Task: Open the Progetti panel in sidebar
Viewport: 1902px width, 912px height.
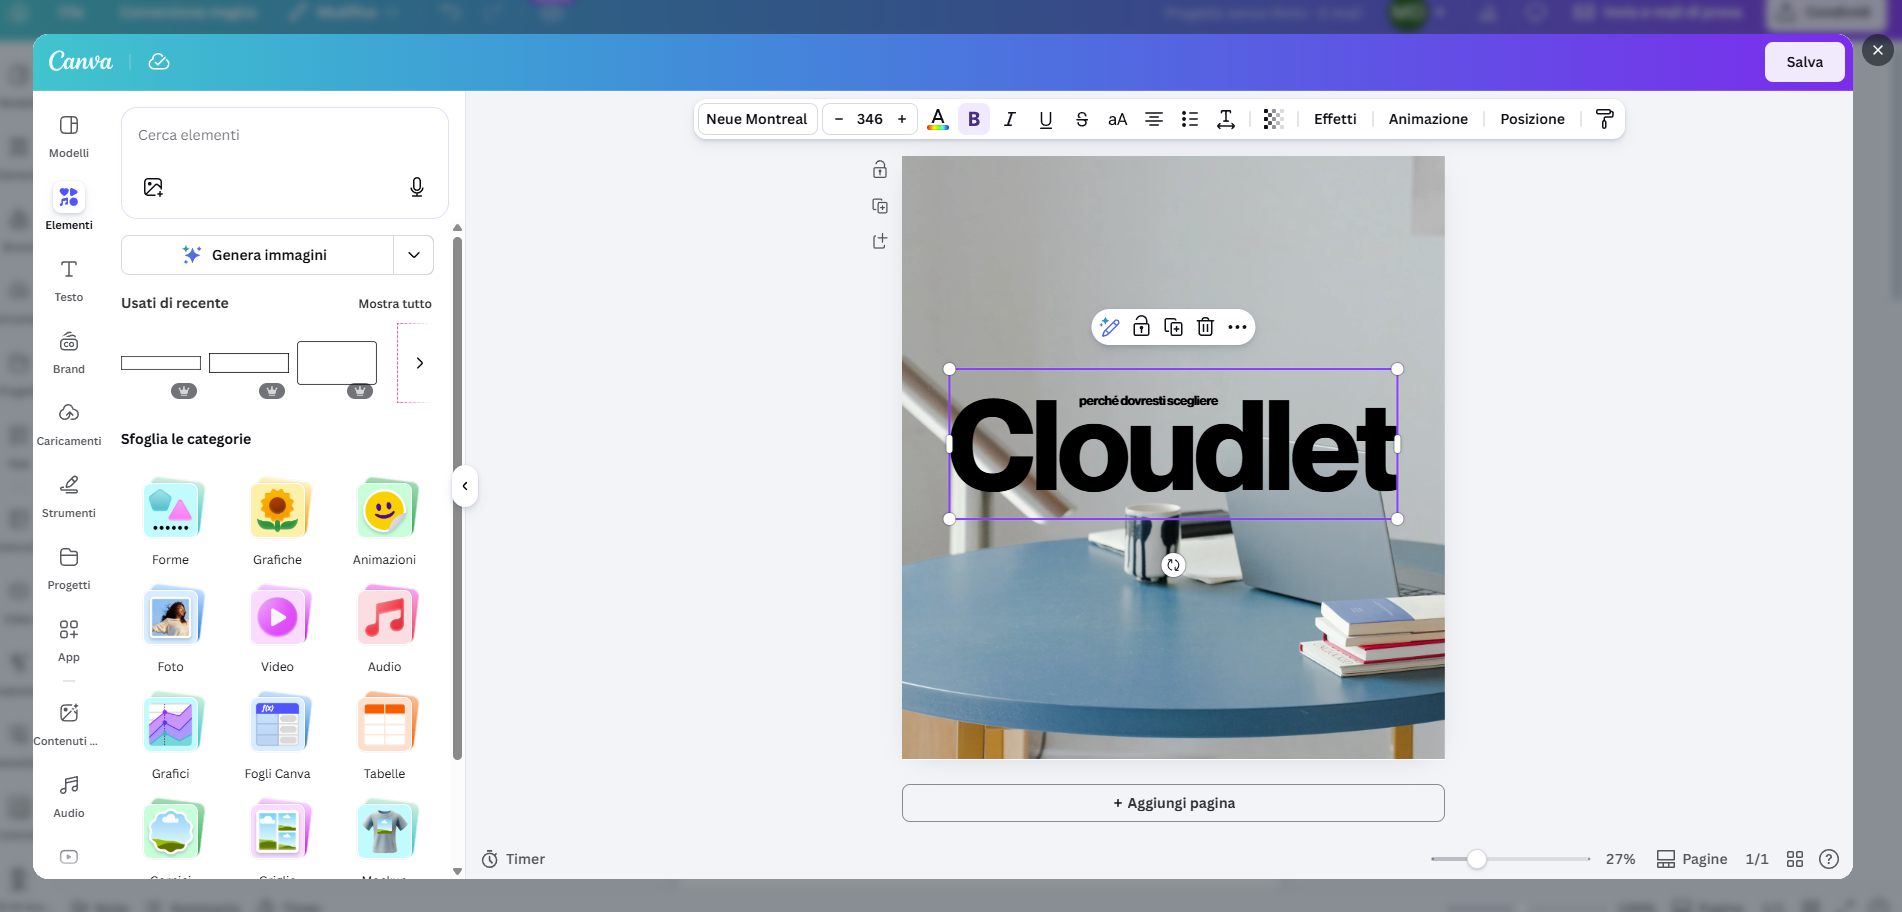Action: point(69,568)
